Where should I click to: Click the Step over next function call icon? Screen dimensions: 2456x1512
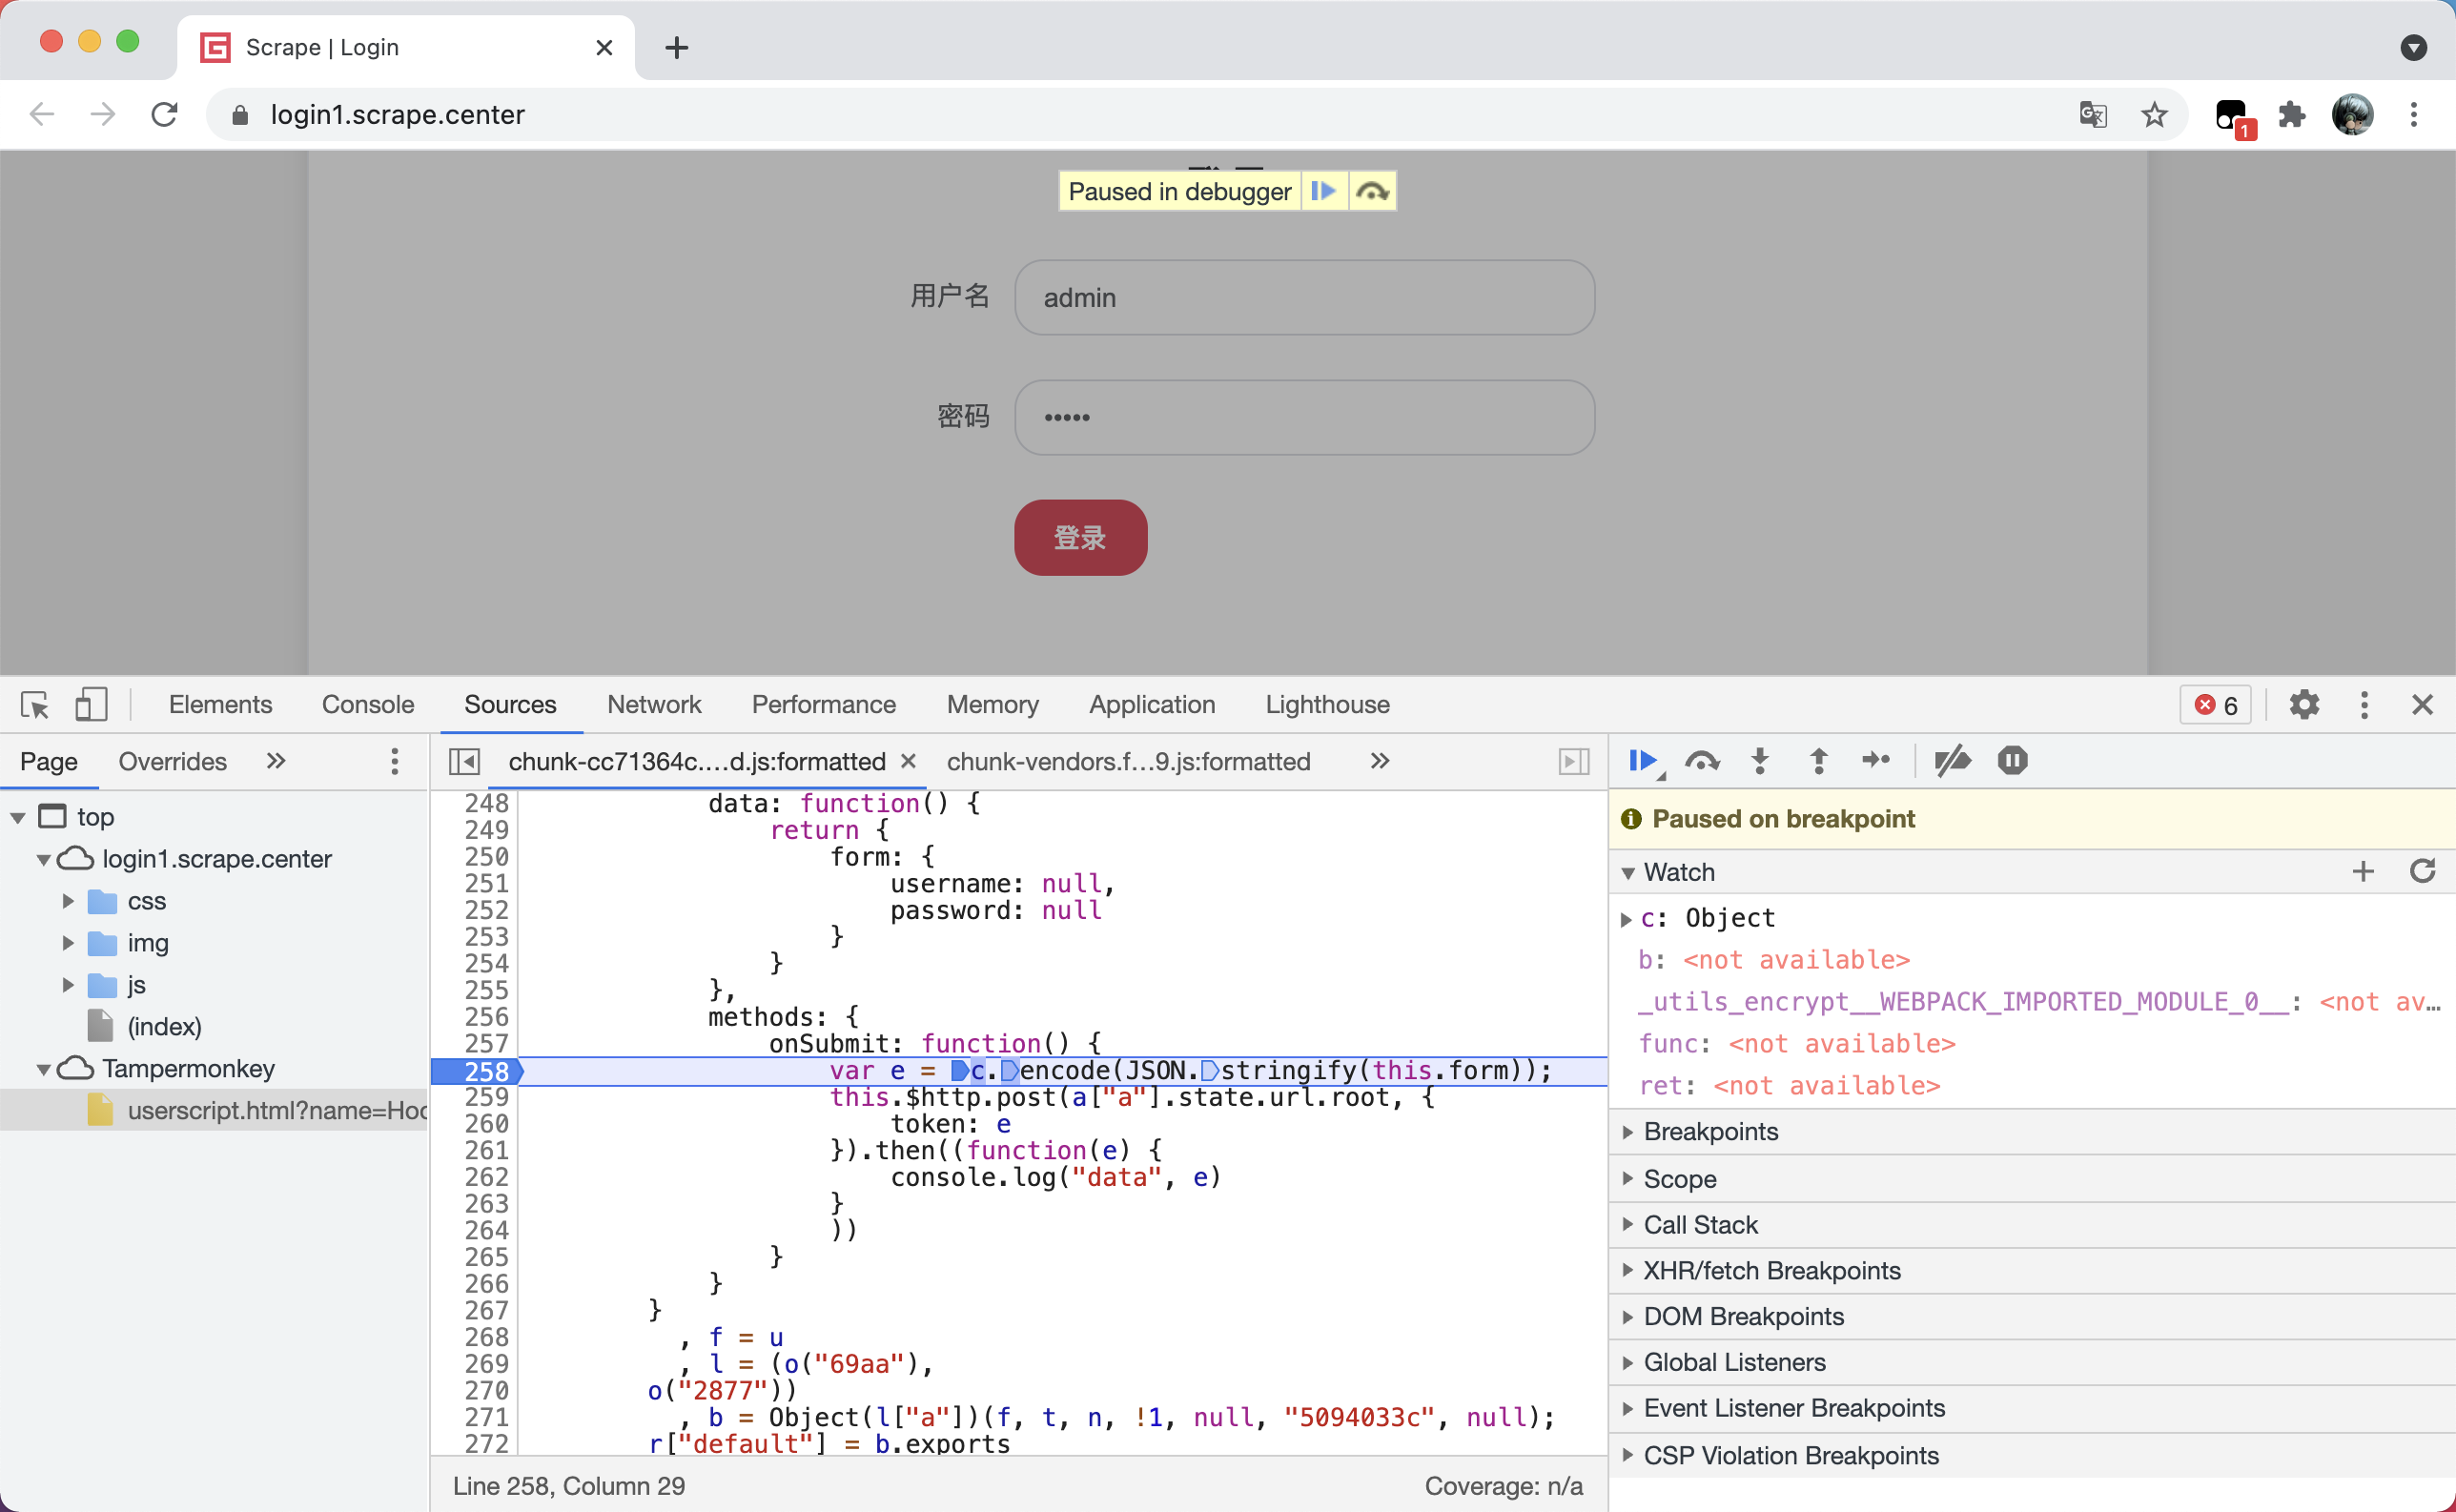click(1700, 760)
